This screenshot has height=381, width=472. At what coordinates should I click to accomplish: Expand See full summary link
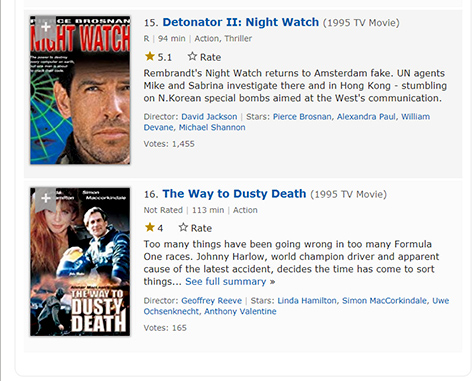(x=230, y=281)
